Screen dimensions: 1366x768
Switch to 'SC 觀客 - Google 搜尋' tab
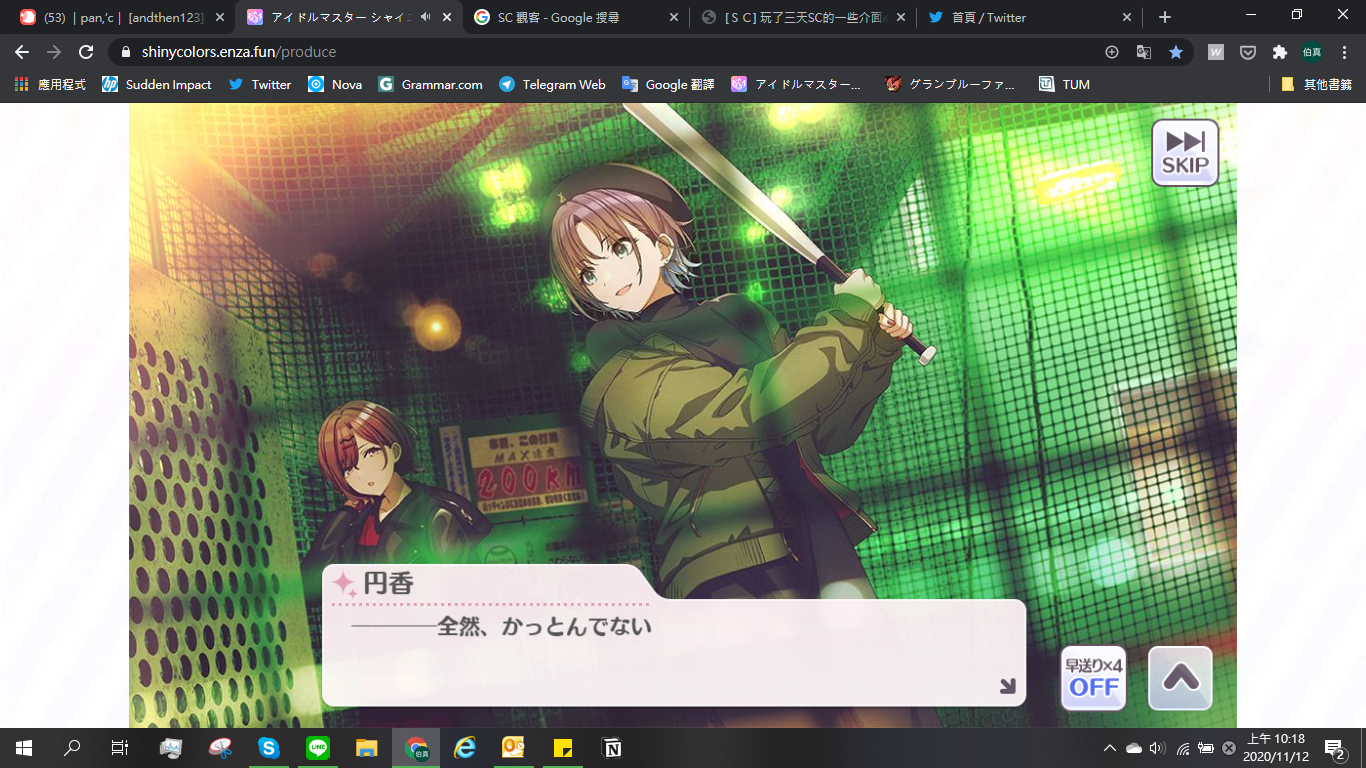[x=574, y=17]
